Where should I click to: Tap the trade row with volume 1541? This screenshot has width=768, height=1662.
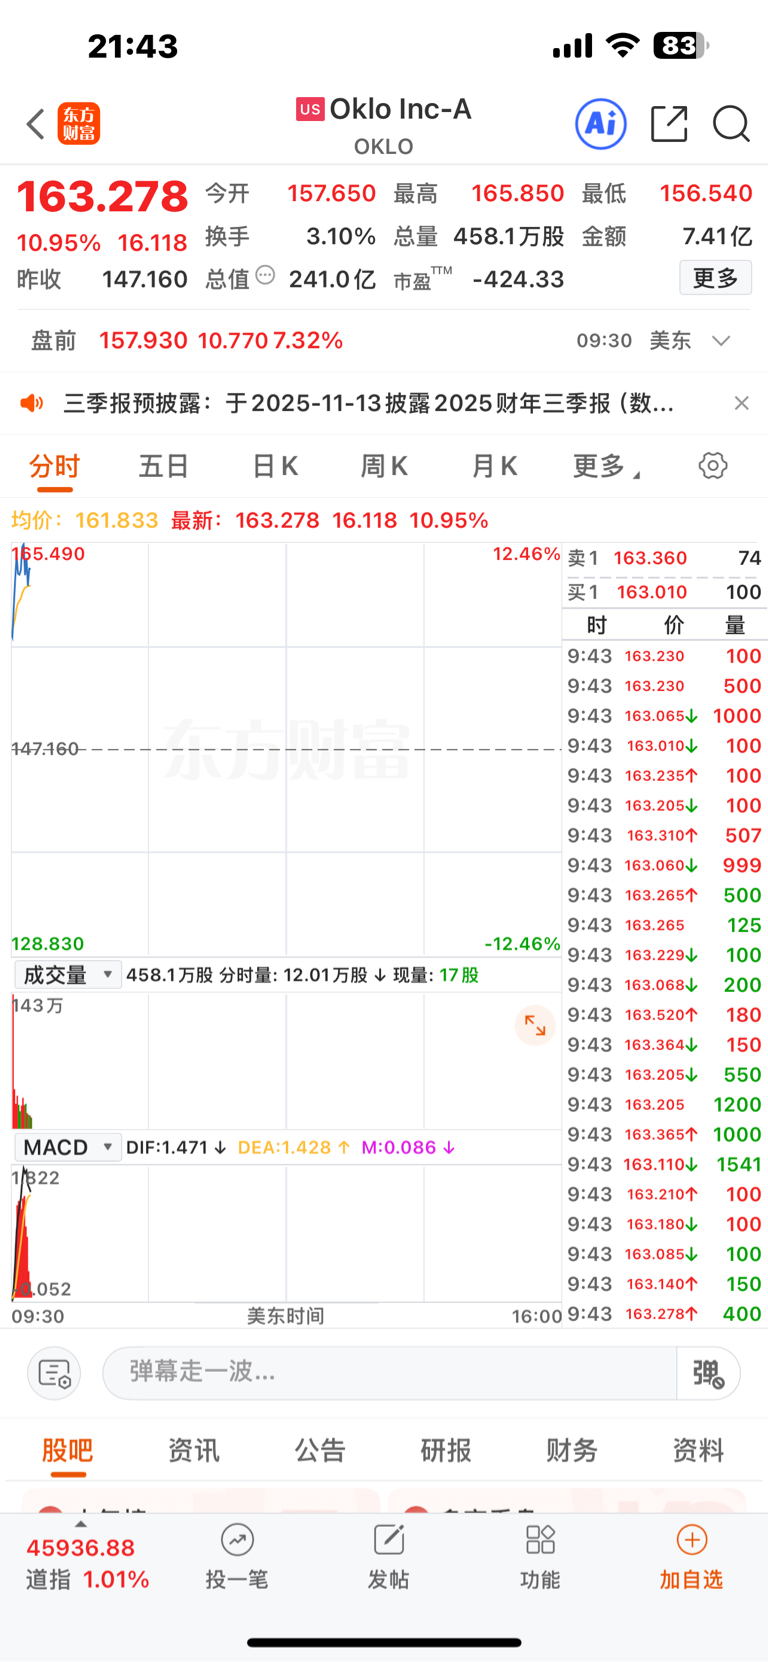[665, 1164]
